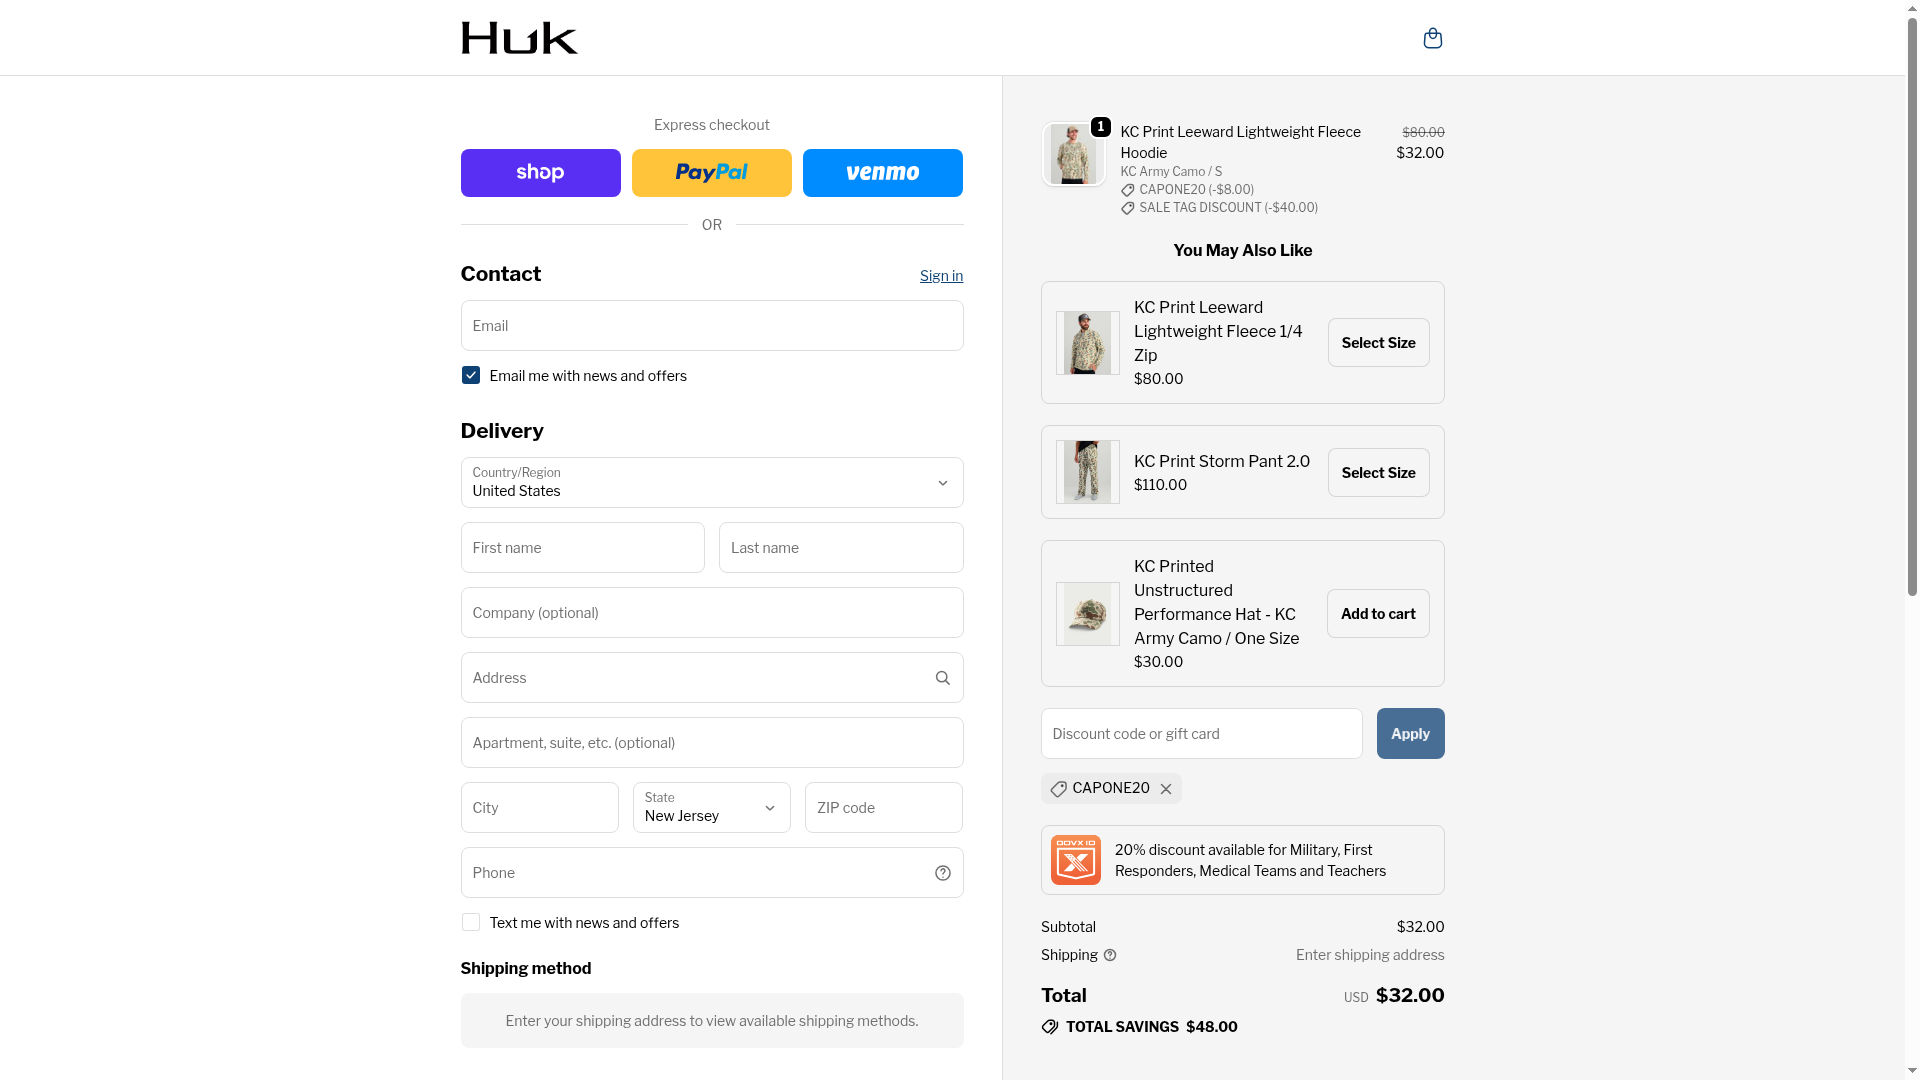1920x1080 pixels.
Task: Pay with PayPal express checkout
Action: [712, 173]
